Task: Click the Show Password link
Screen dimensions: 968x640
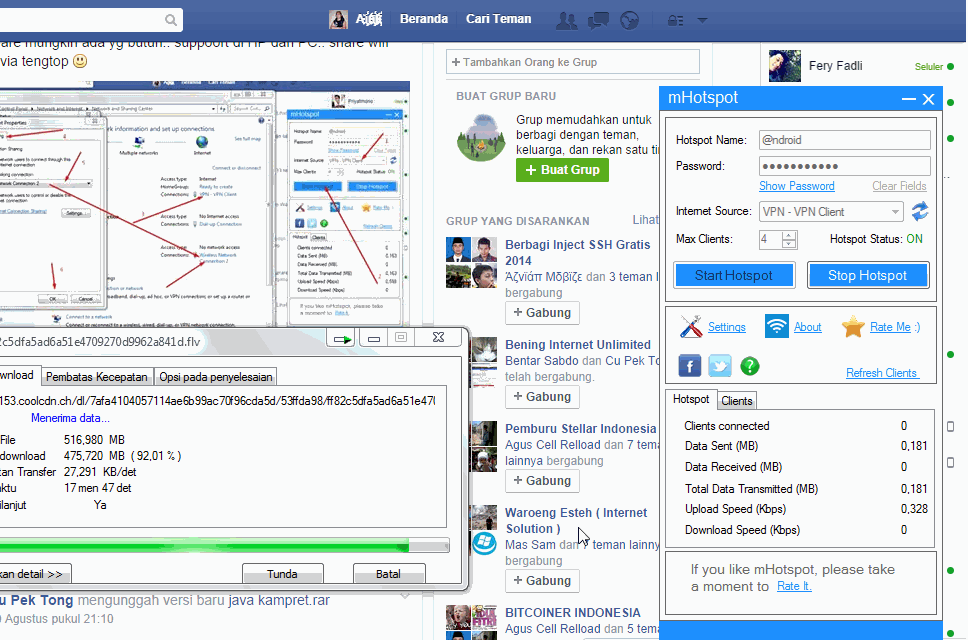Action: click(796, 186)
